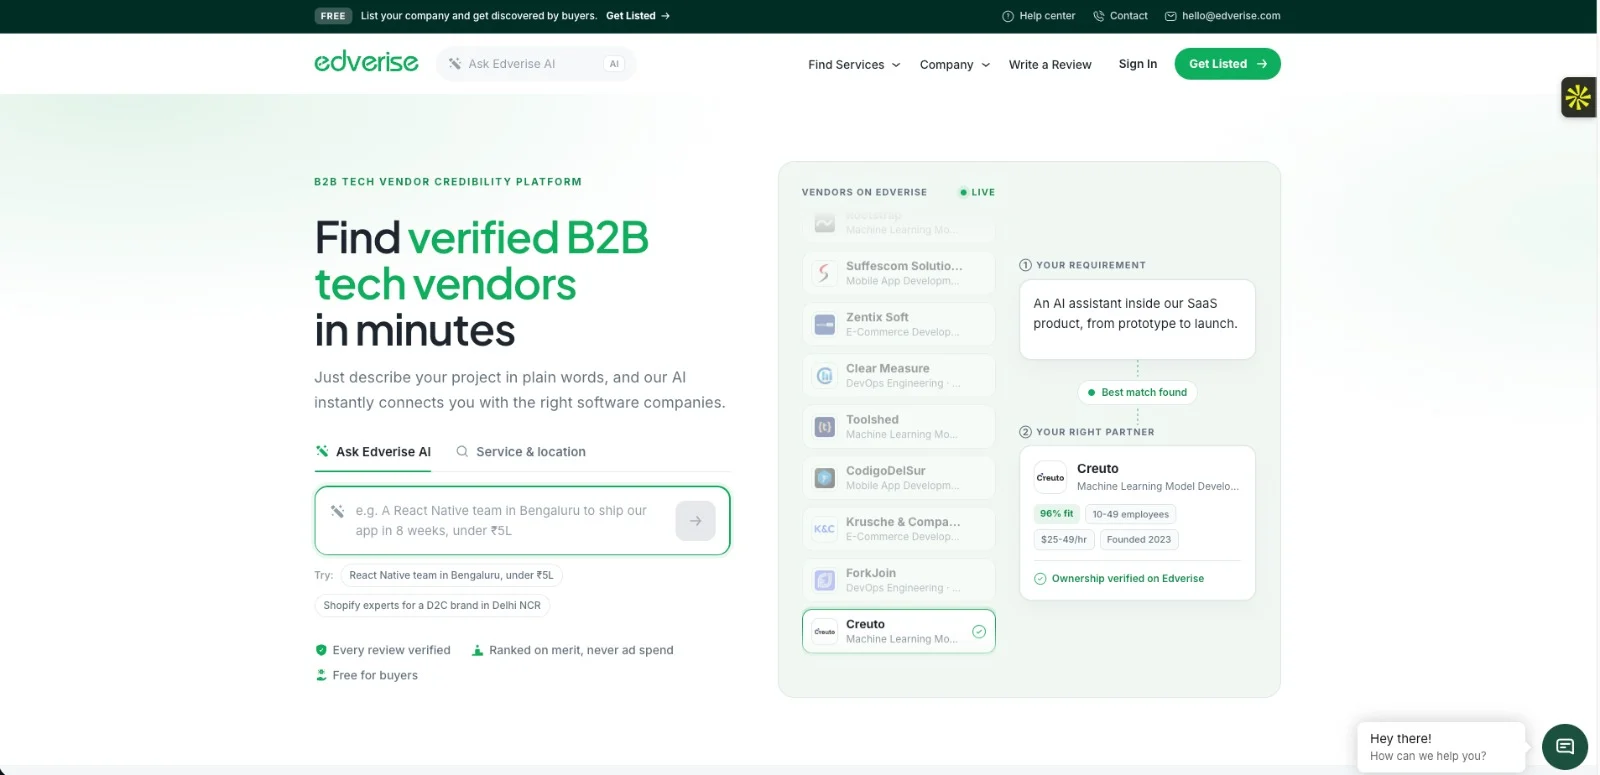Click the ForkJoin vendor logo
The width and height of the screenshot is (1600, 775).
point(824,580)
